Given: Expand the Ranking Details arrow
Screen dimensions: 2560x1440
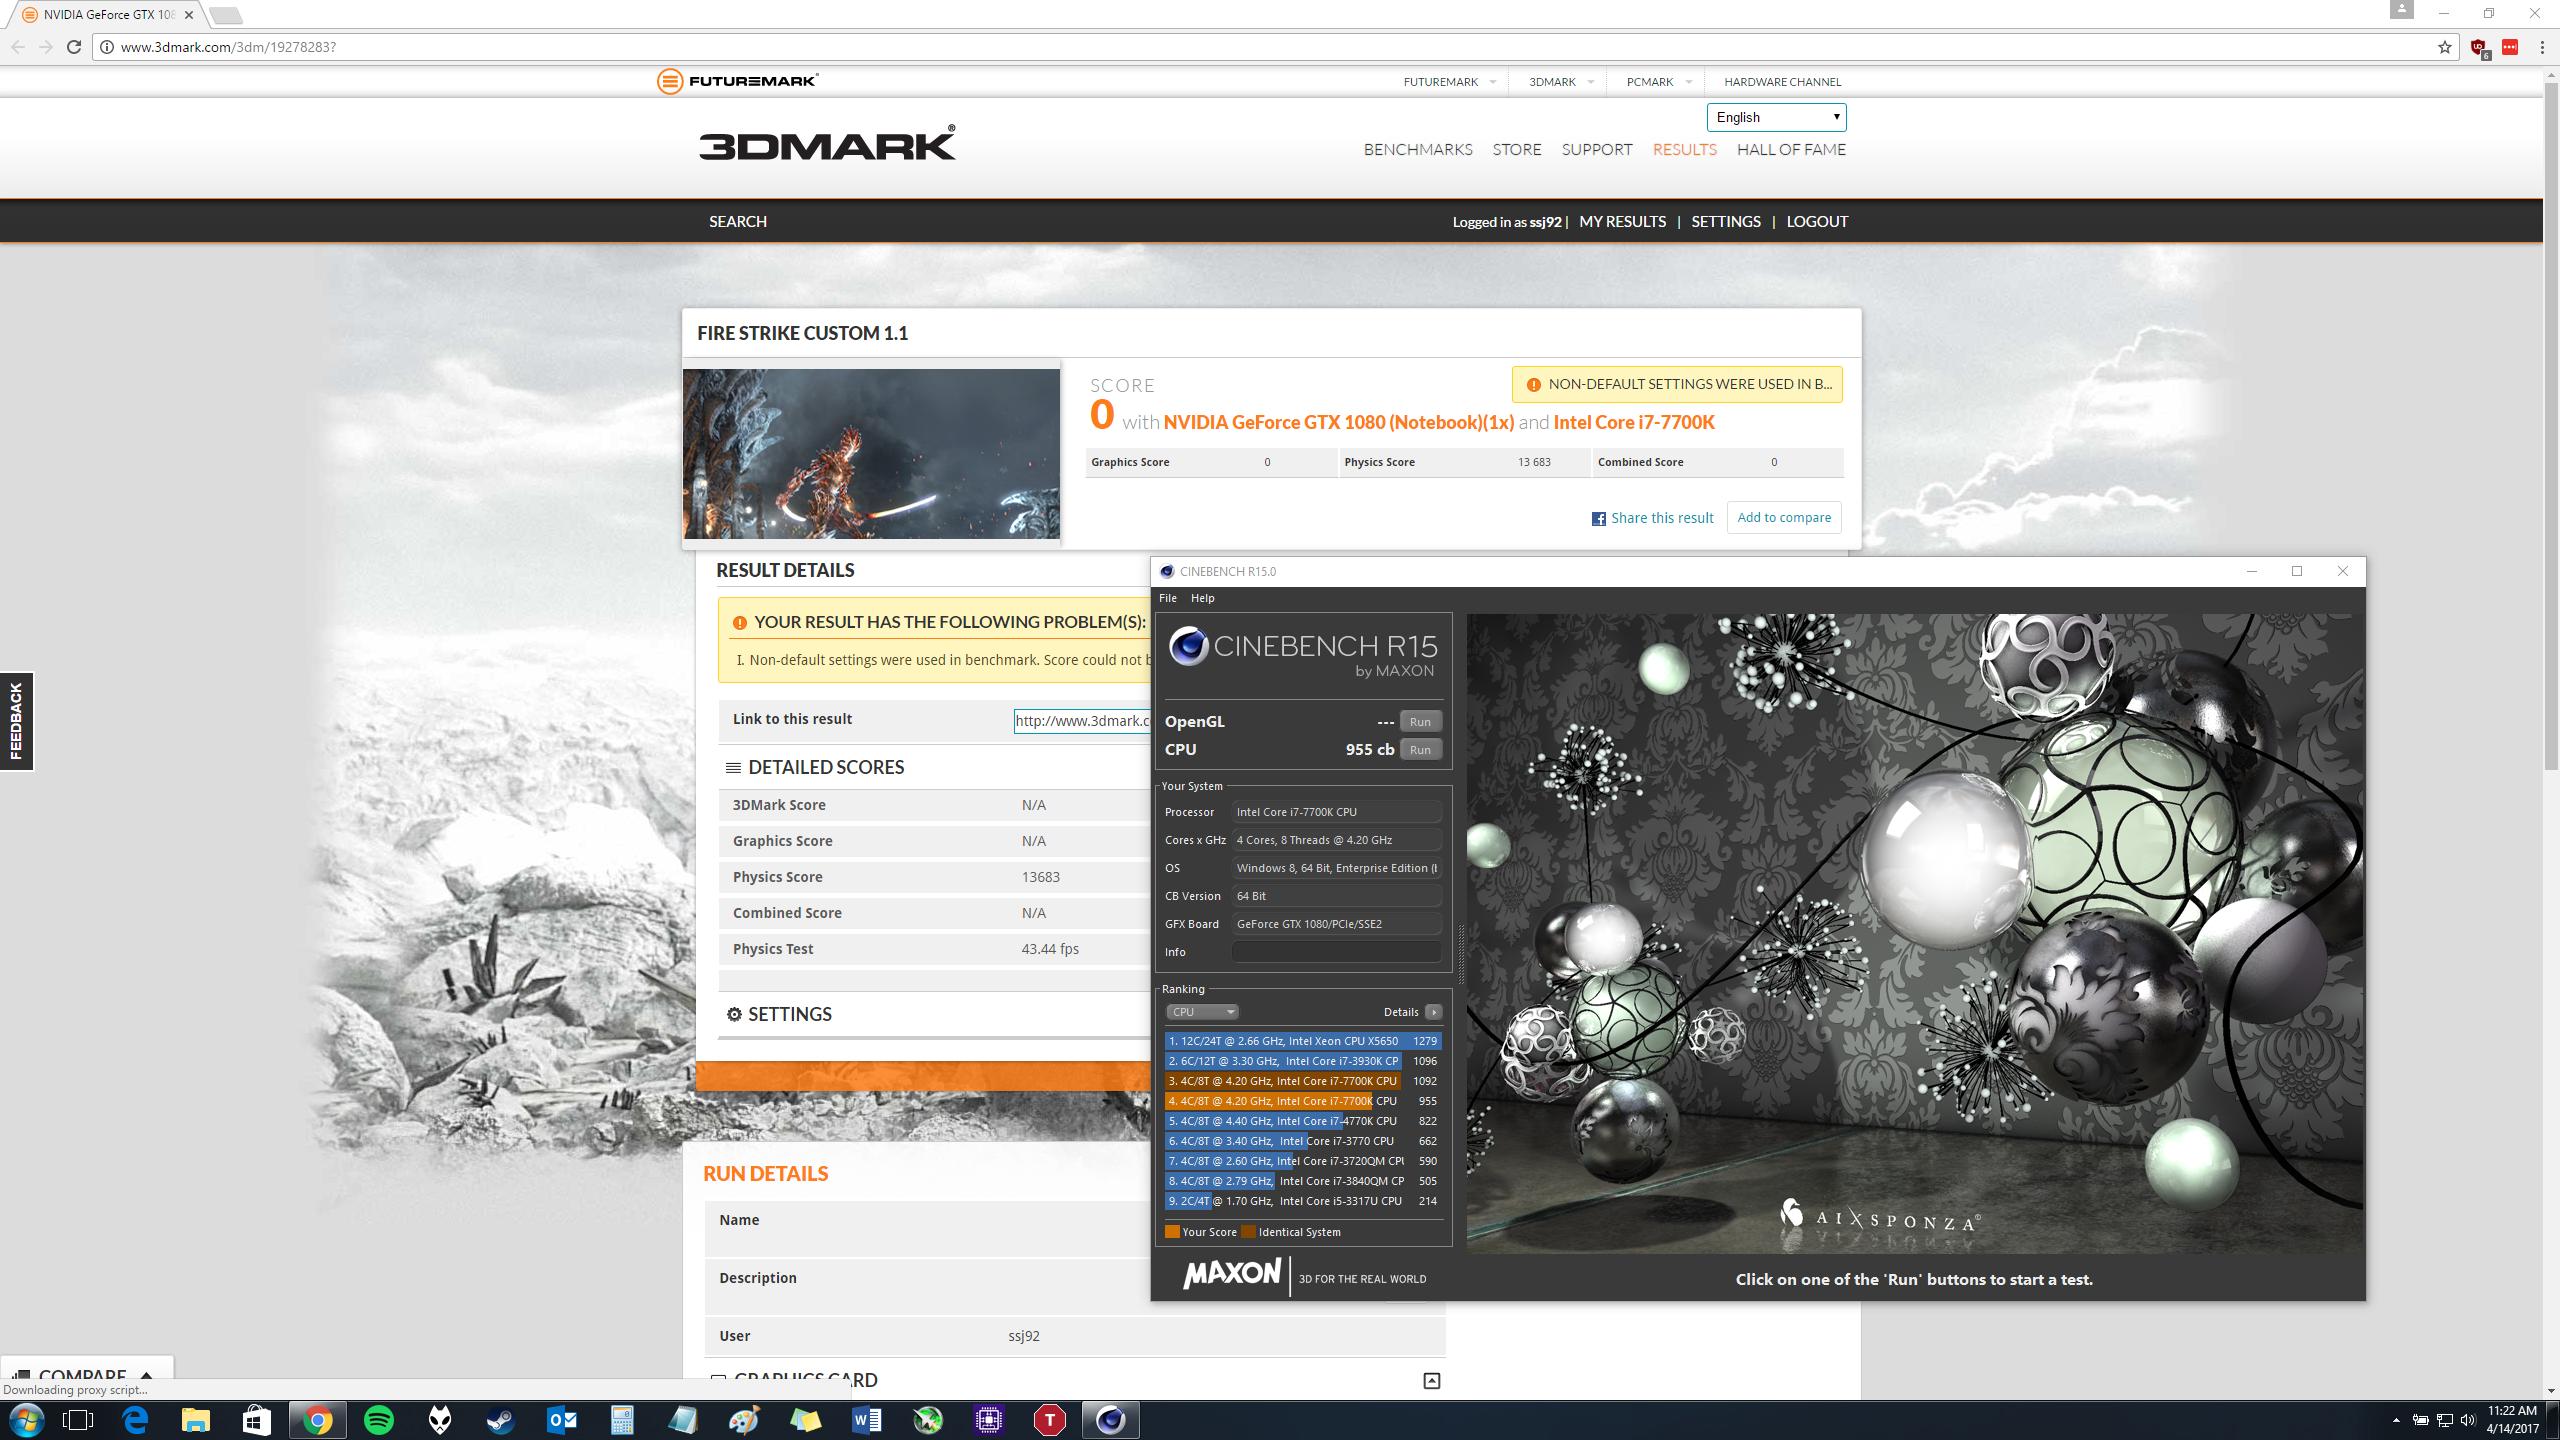Looking at the screenshot, I should (1433, 1012).
